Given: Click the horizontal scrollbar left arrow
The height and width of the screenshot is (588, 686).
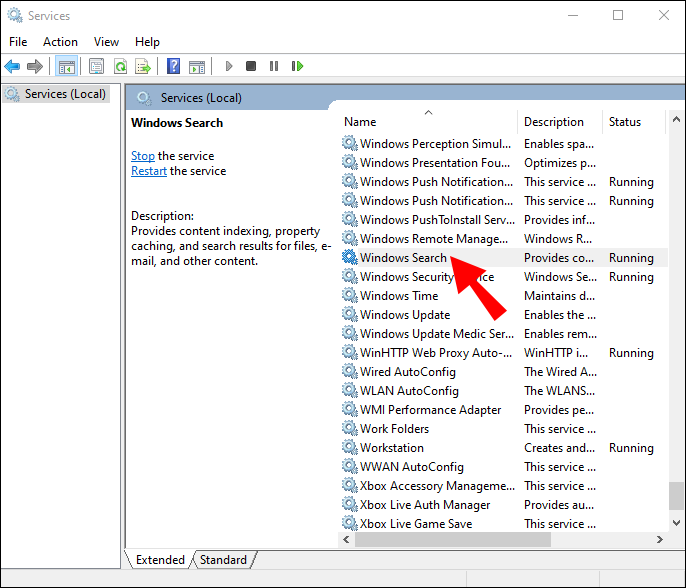Looking at the screenshot, I should (346, 539).
